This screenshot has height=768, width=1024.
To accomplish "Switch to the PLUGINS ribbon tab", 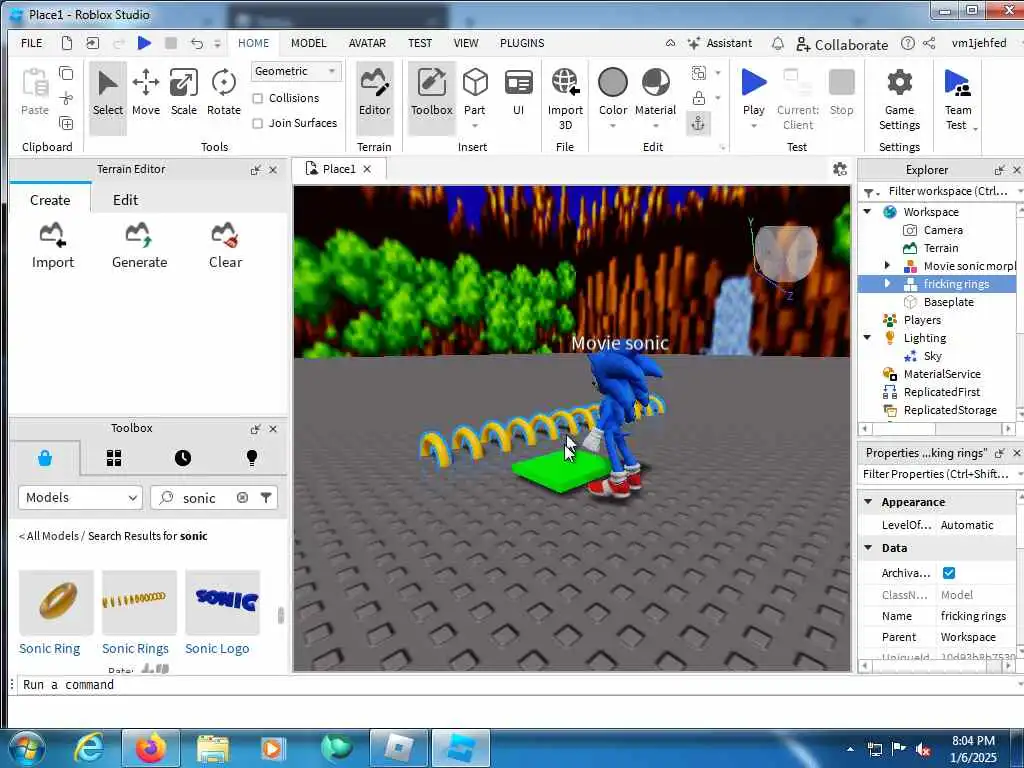I will tap(522, 43).
